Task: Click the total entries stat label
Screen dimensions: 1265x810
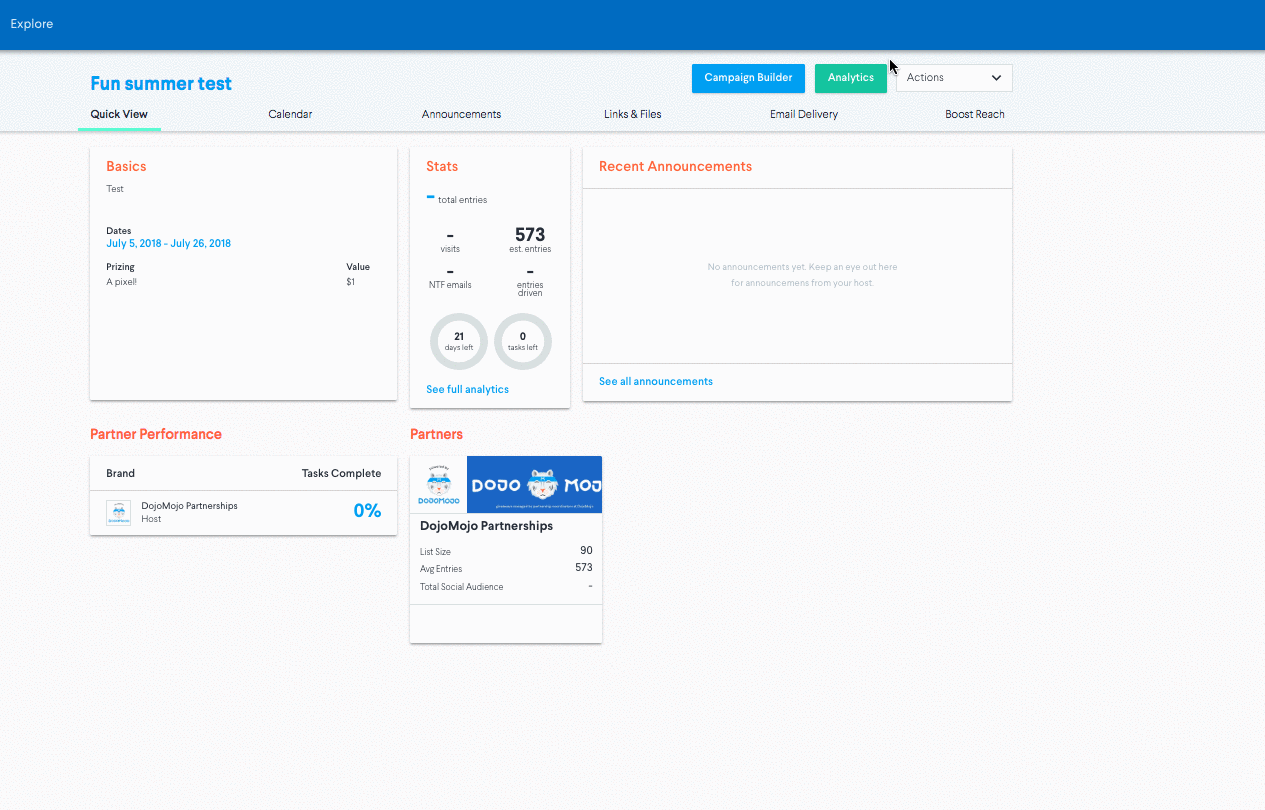Action: coord(462,200)
